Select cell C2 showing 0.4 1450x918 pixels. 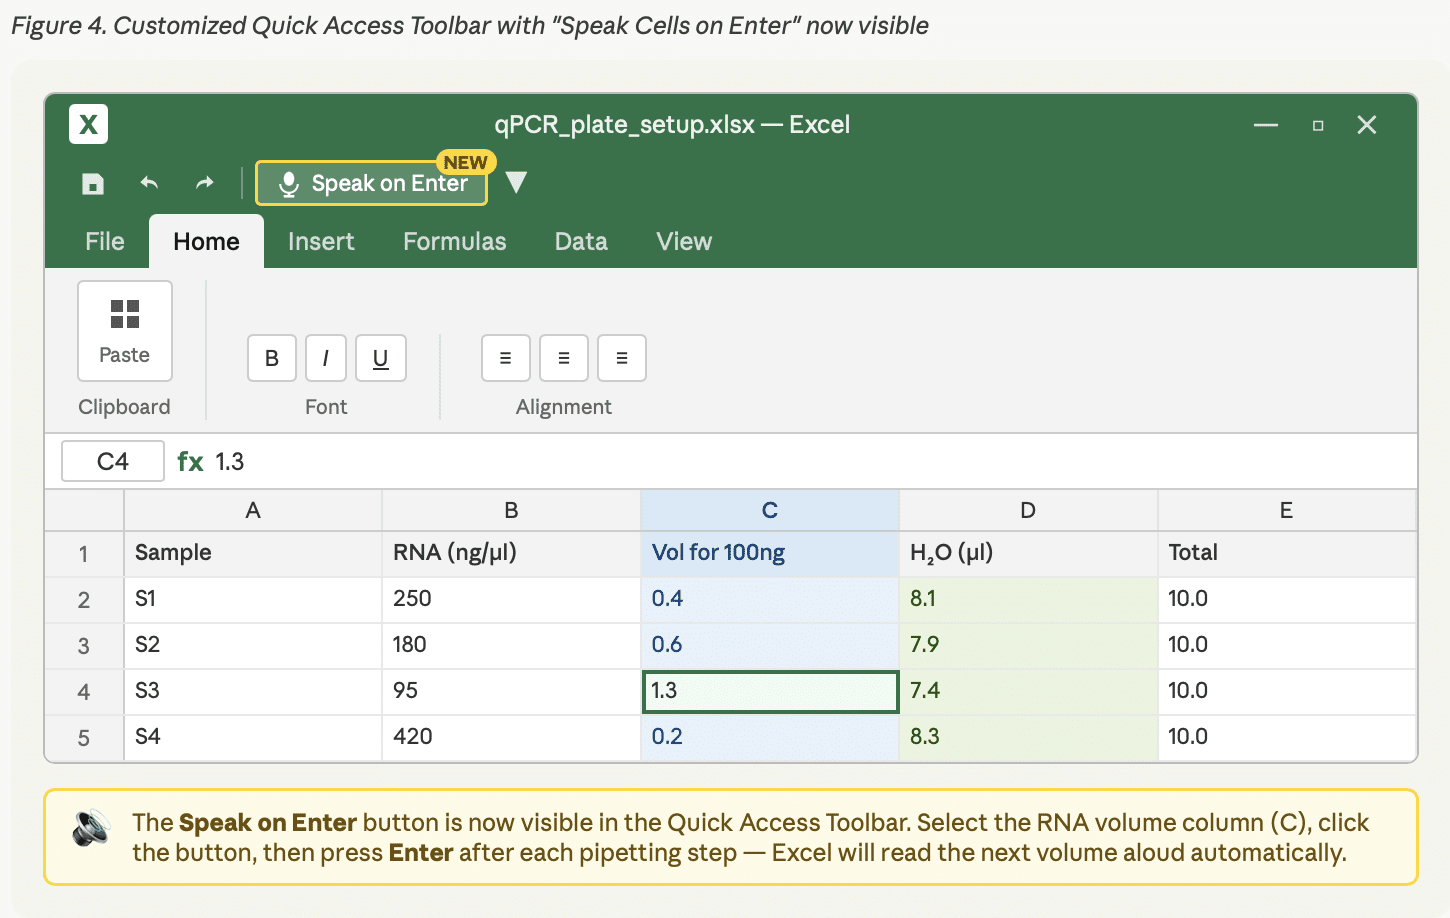[770, 599]
